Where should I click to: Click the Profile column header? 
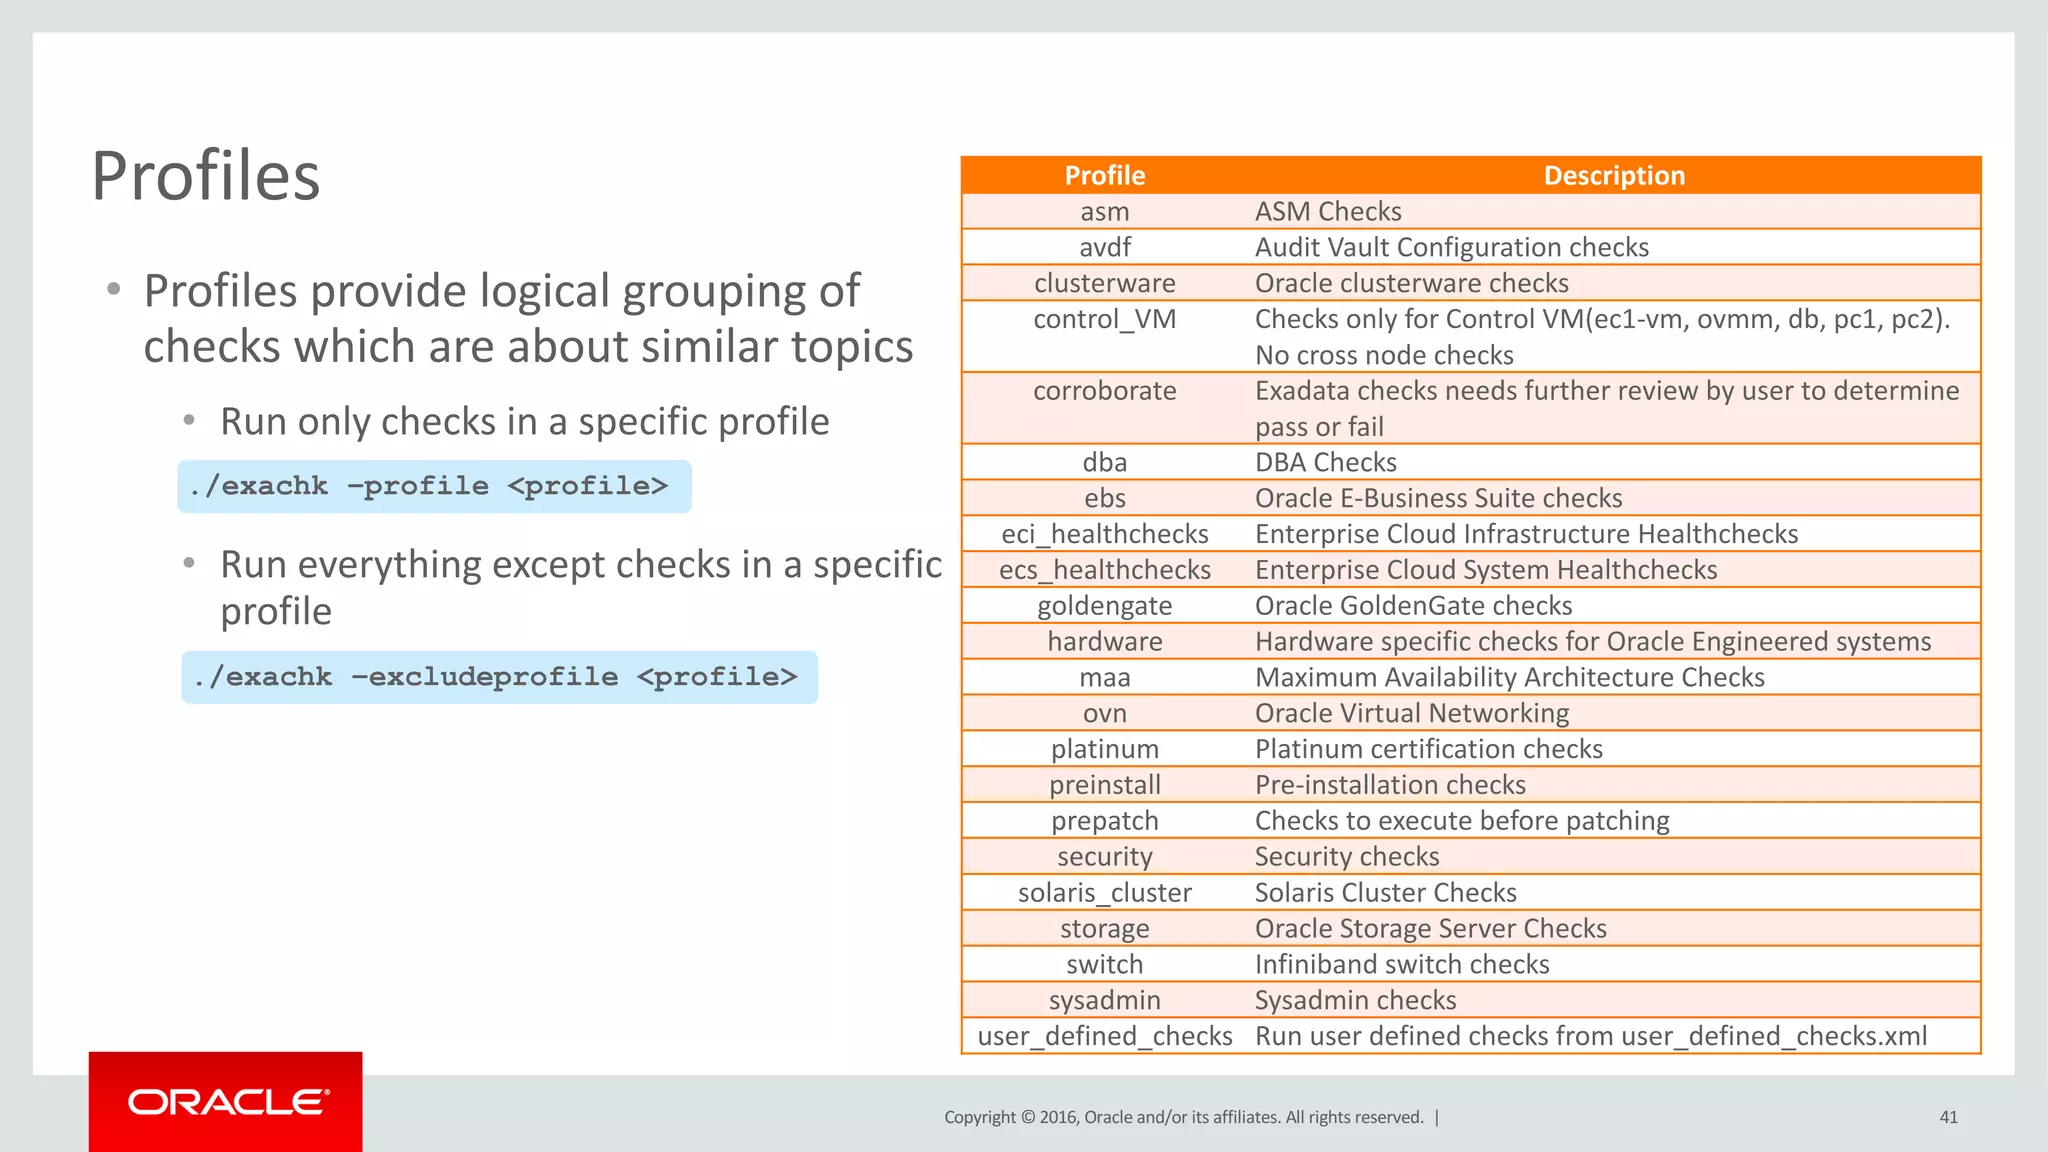click(x=1105, y=176)
